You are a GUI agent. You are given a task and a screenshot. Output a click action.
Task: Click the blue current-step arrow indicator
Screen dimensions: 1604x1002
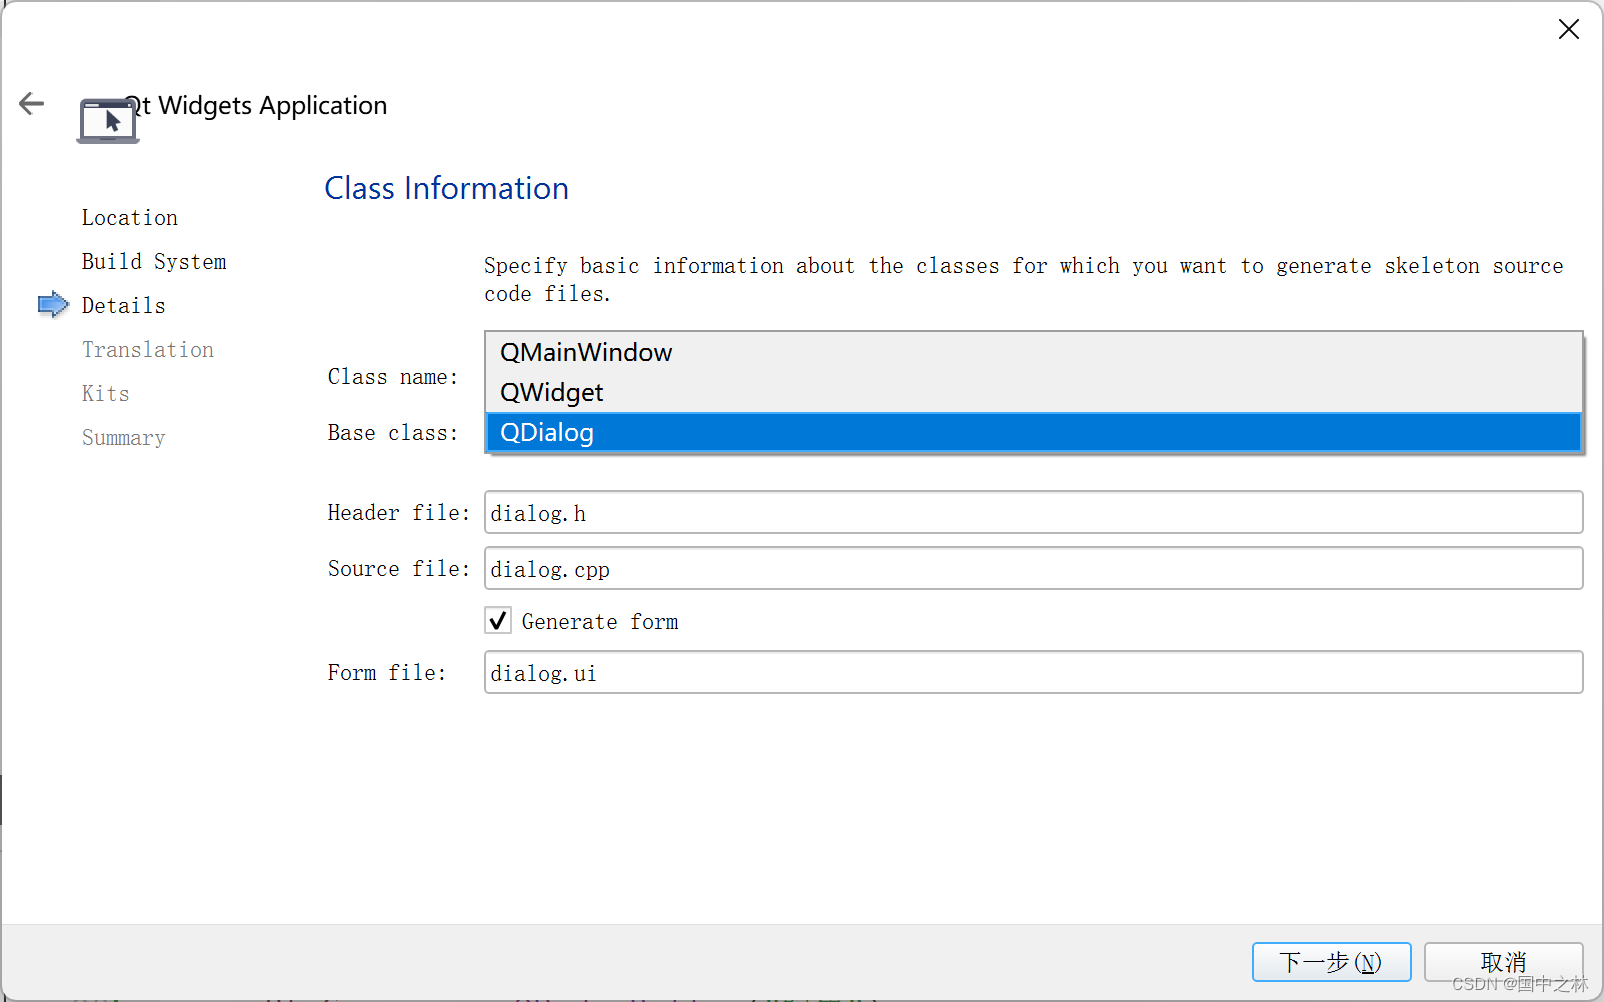[53, 304]
